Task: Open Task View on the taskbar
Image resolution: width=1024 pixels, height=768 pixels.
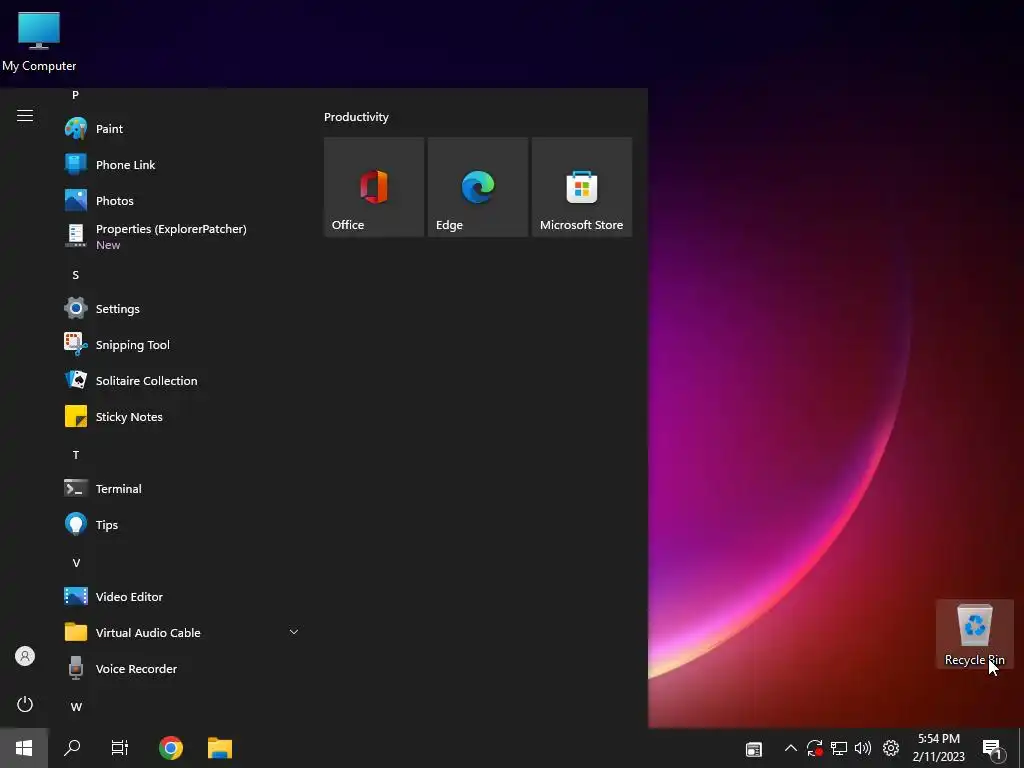Action: (x=120, y=748)
